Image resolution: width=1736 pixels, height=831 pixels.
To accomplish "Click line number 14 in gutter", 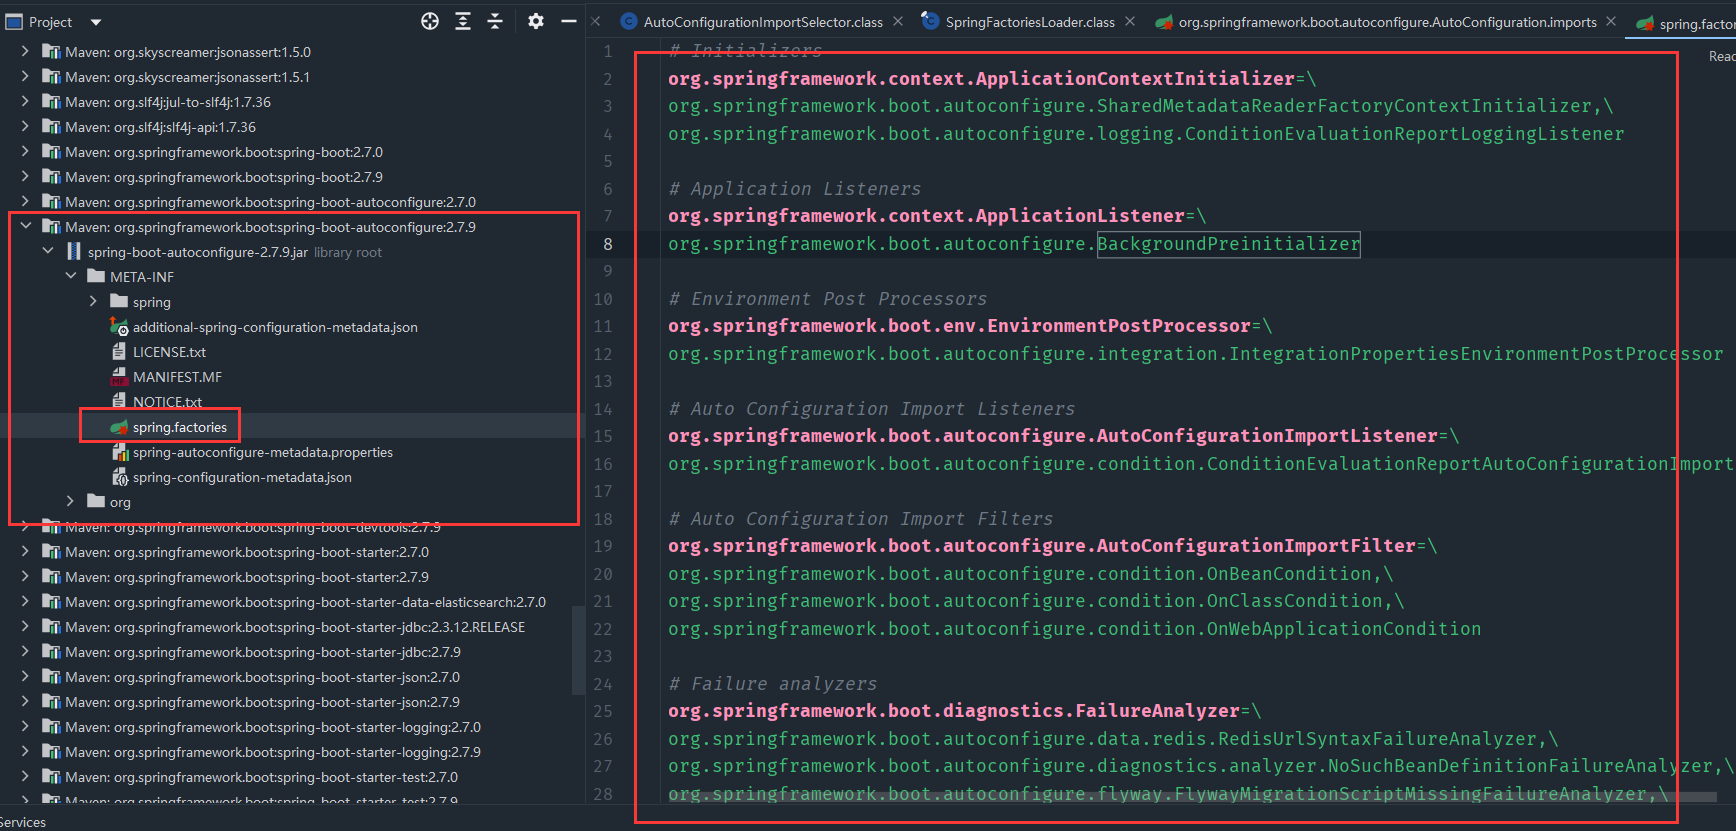I will point(603,409).
